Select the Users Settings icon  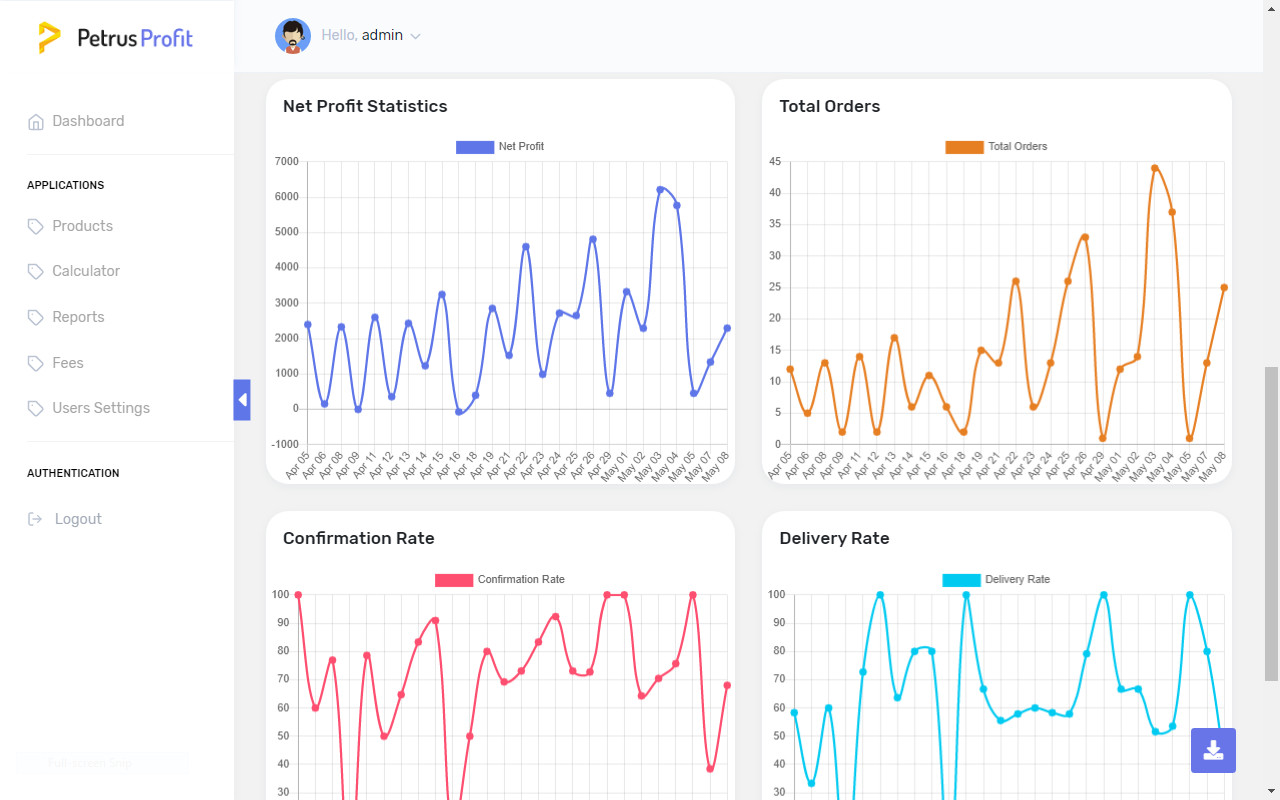35,408
